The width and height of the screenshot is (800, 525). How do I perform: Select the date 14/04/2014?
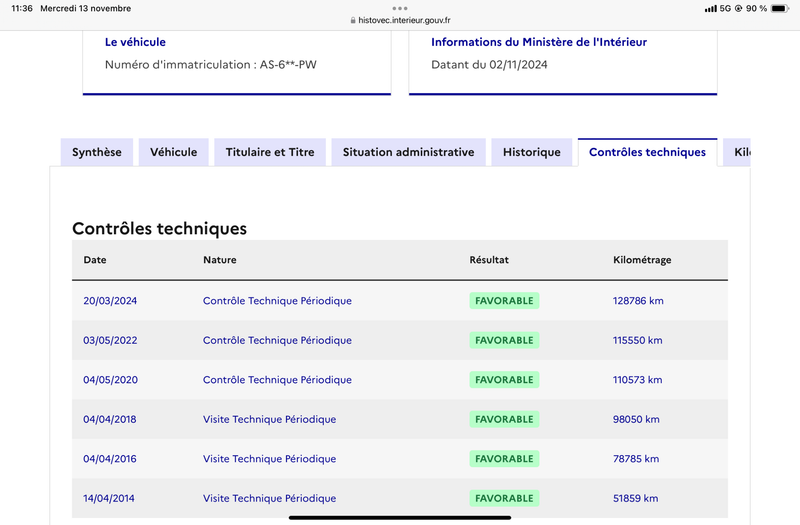click(109, 498)
